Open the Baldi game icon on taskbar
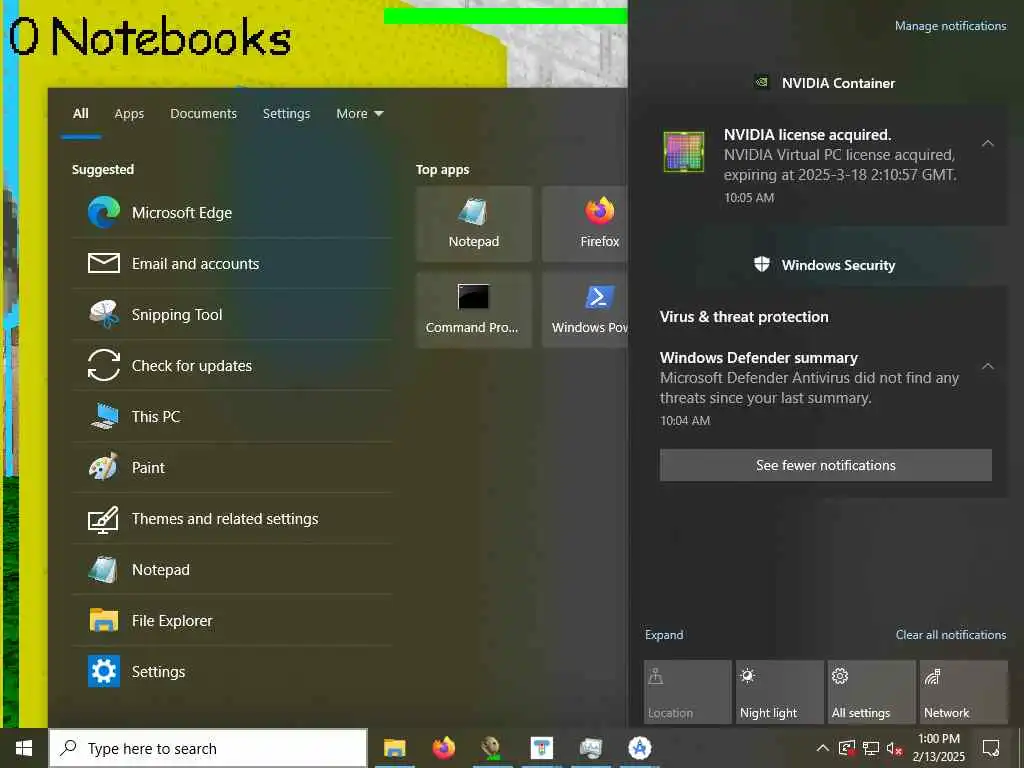This screenshot has height=768, width=1024. pos(492,748)
